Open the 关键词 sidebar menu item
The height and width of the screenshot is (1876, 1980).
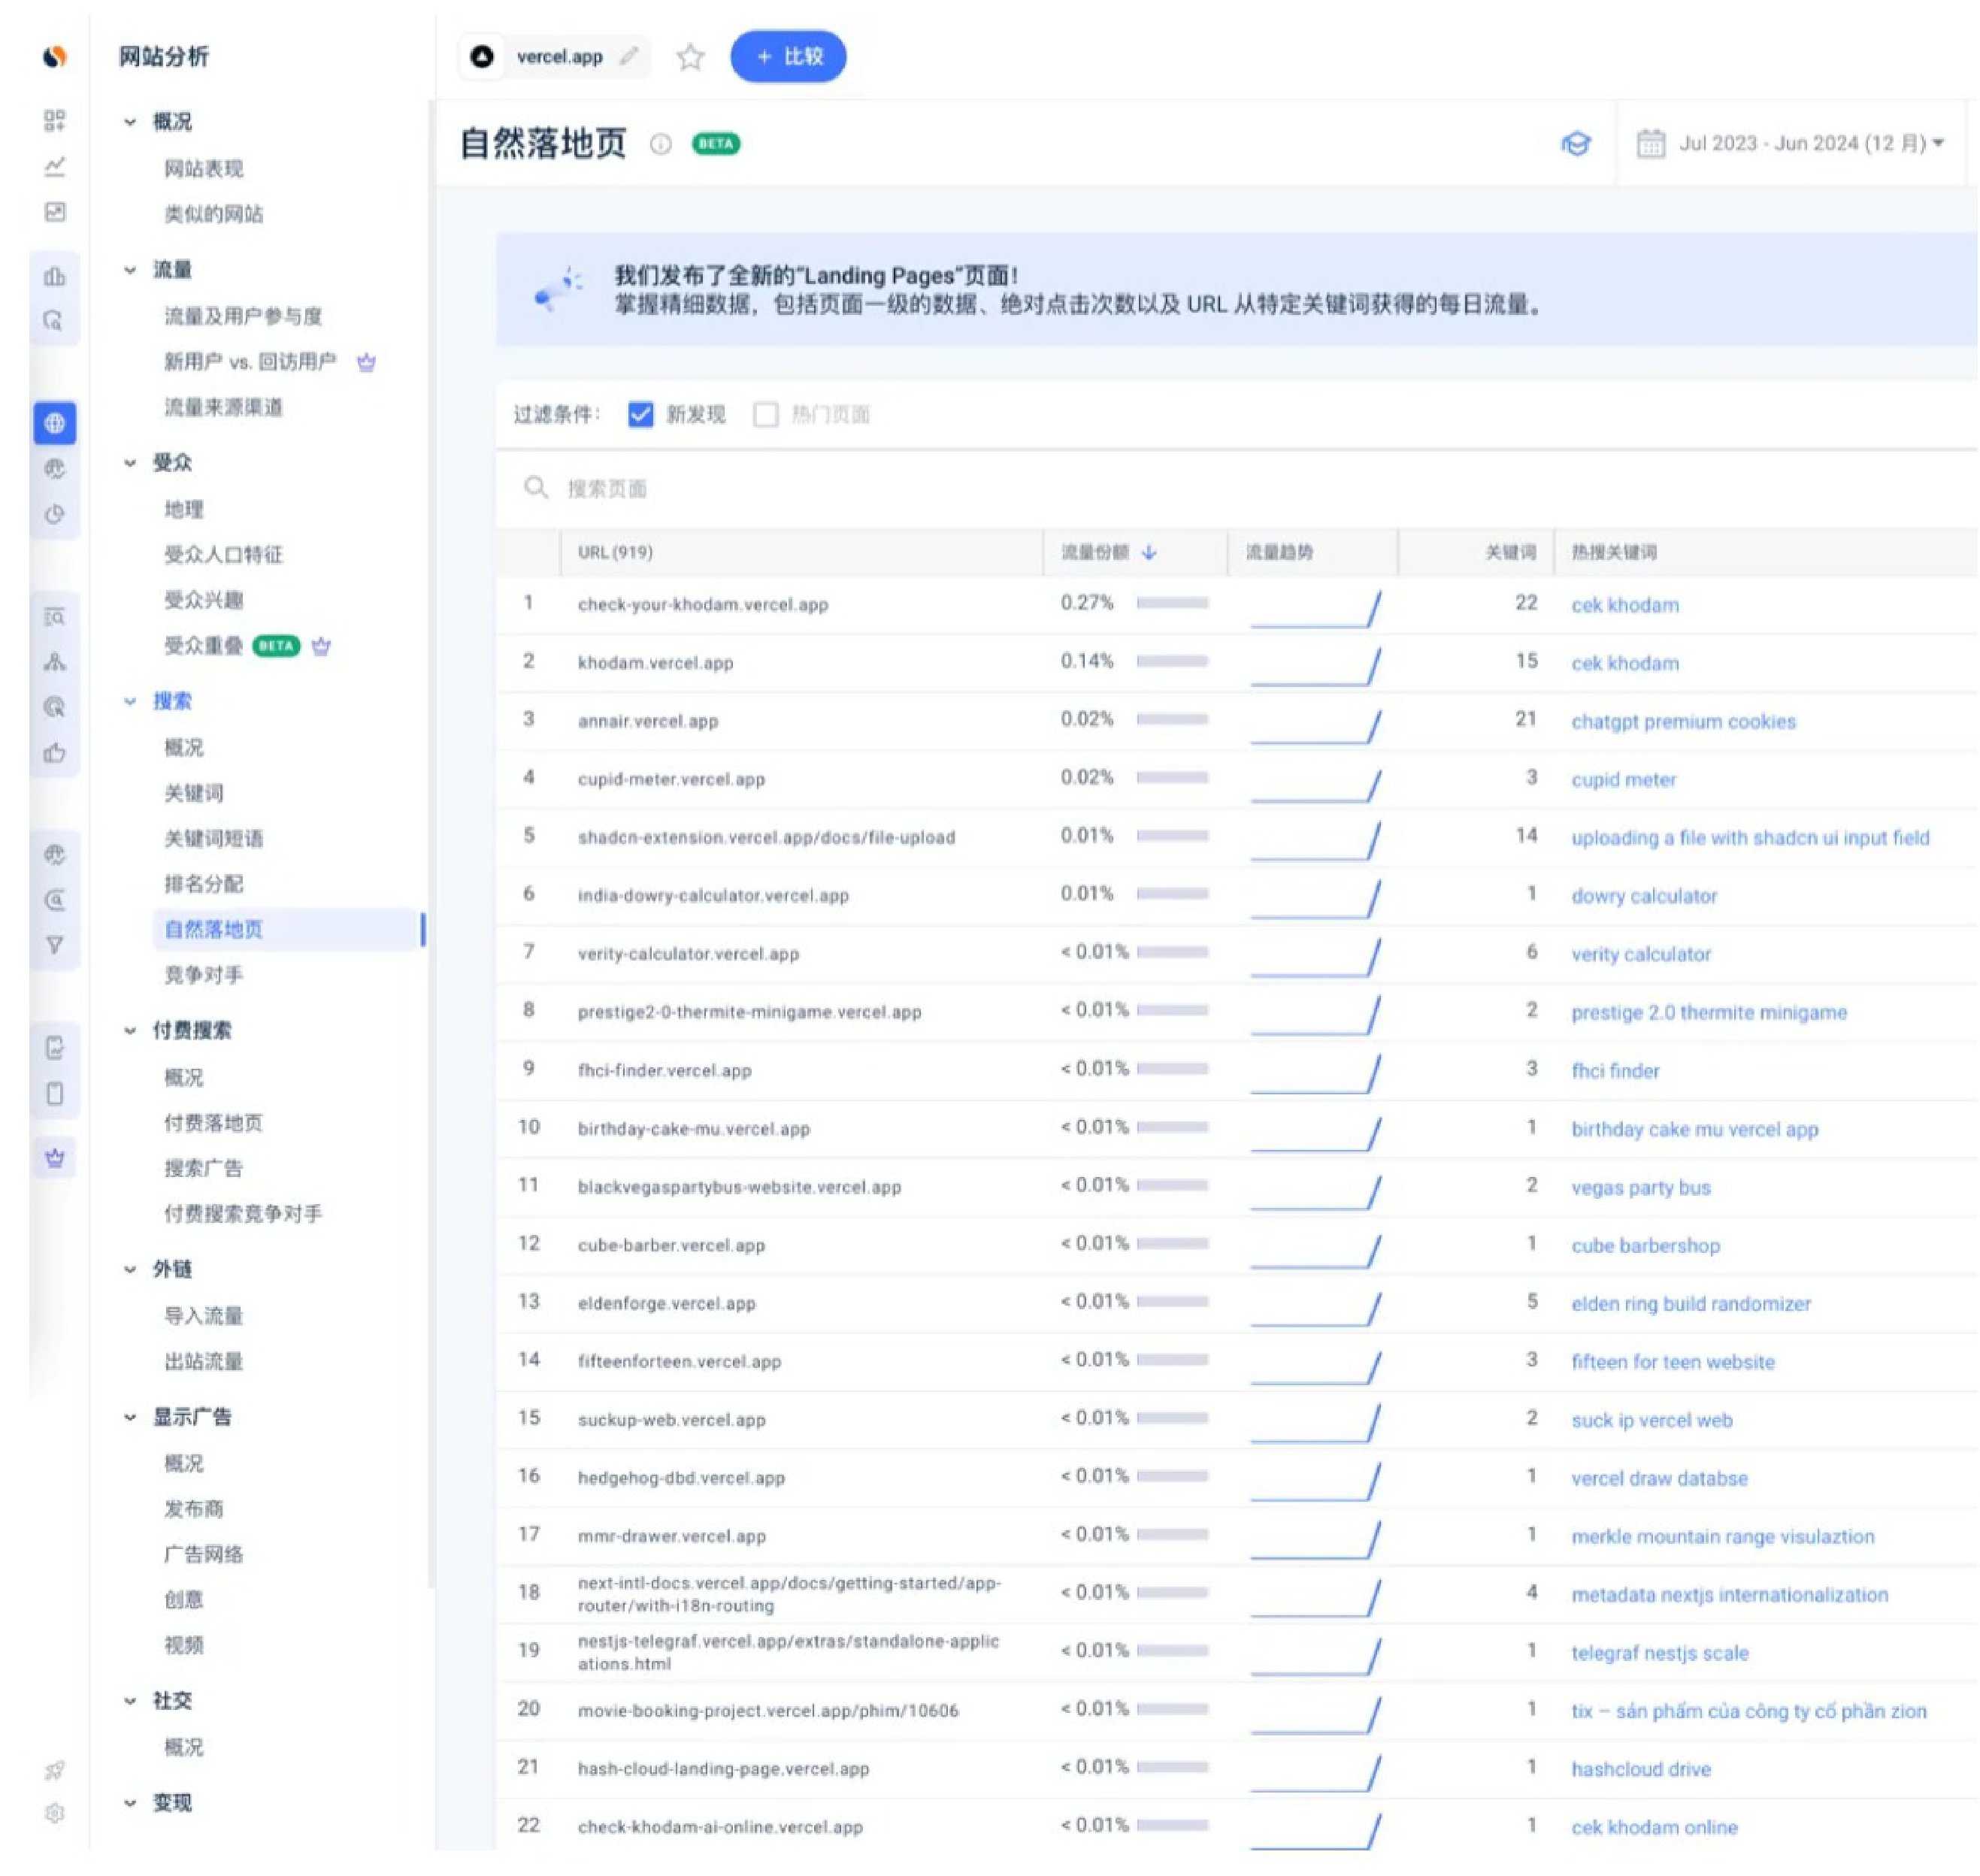194,793
